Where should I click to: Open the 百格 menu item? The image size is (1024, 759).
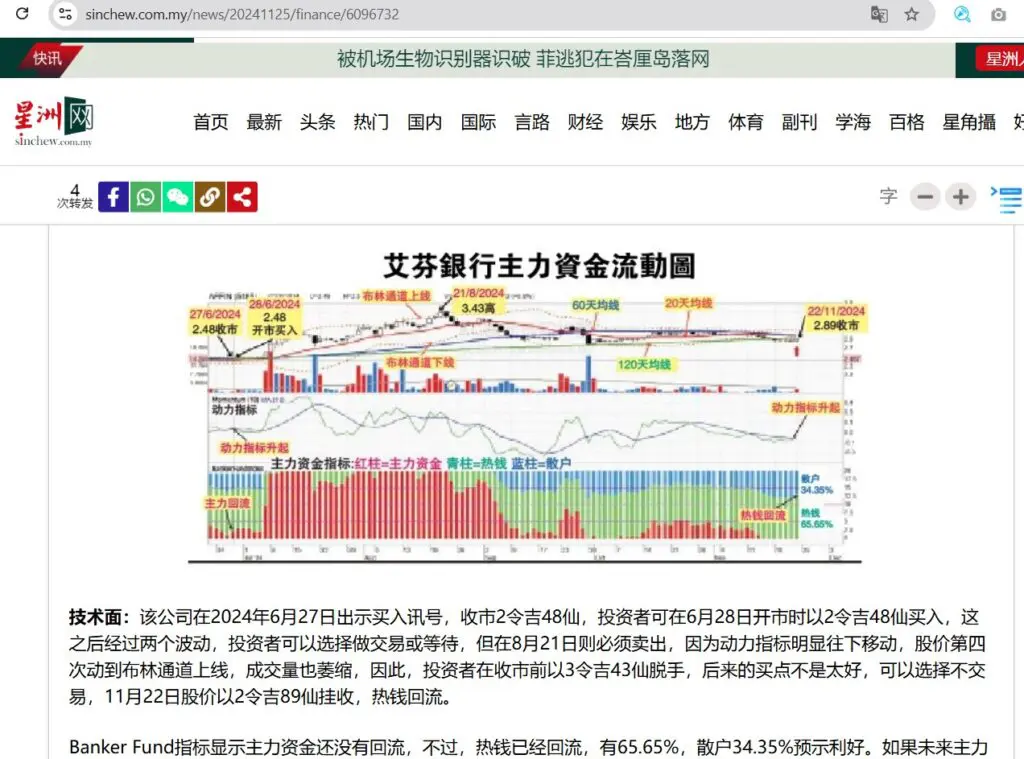906,121
